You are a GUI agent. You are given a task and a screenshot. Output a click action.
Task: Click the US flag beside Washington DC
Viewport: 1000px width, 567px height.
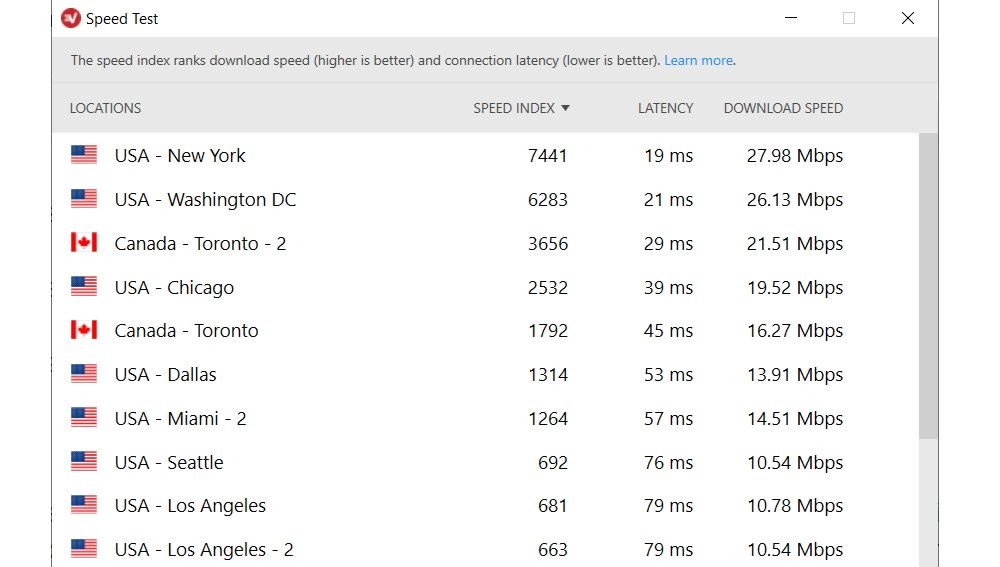(84, 199)
